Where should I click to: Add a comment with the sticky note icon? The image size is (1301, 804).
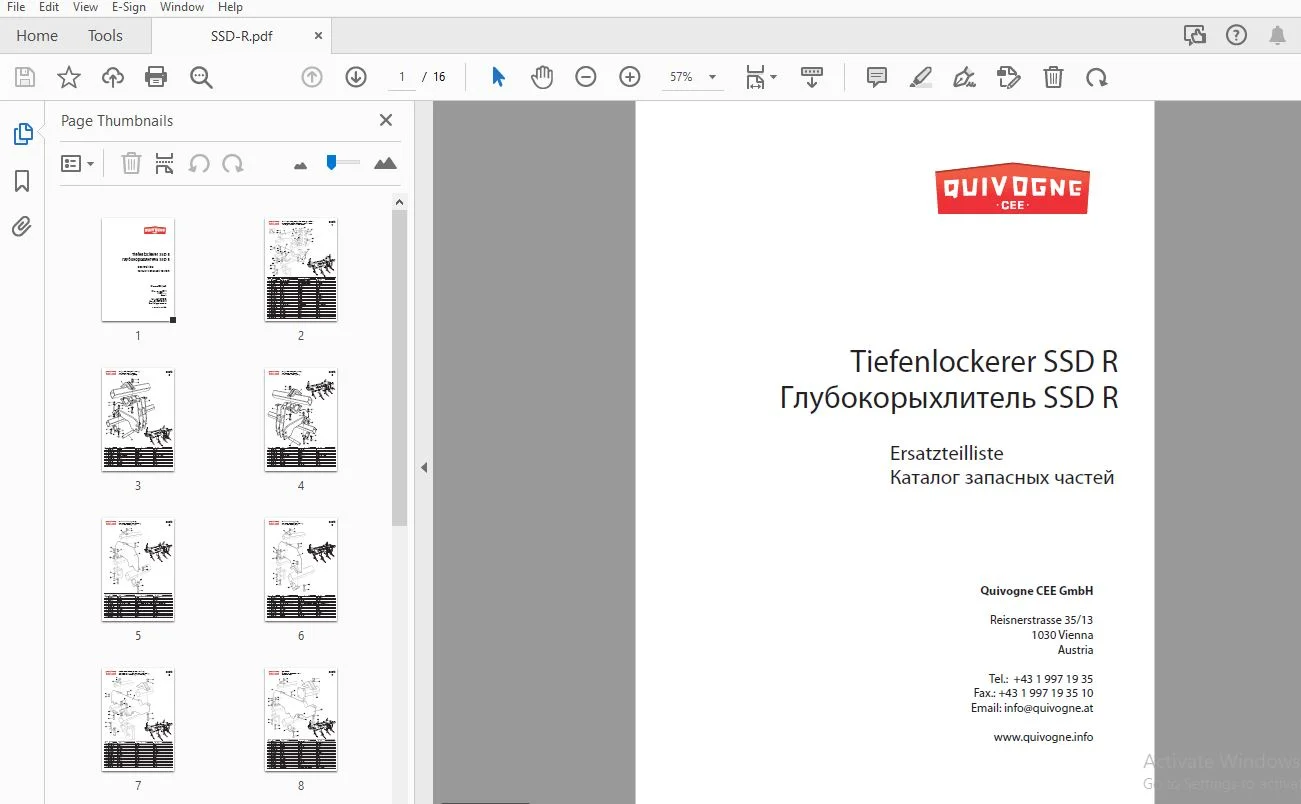[877, 77]
